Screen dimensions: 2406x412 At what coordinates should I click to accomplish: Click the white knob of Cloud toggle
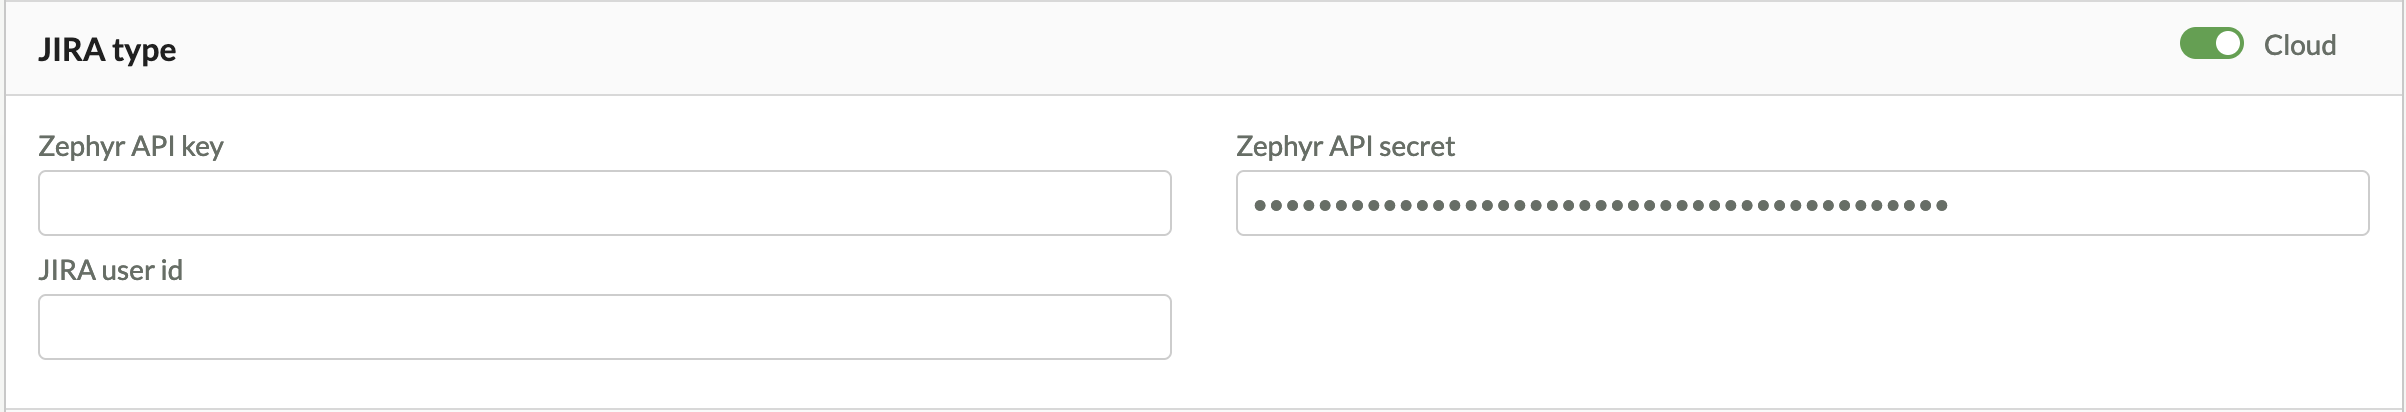click(x=2227, y=44)
